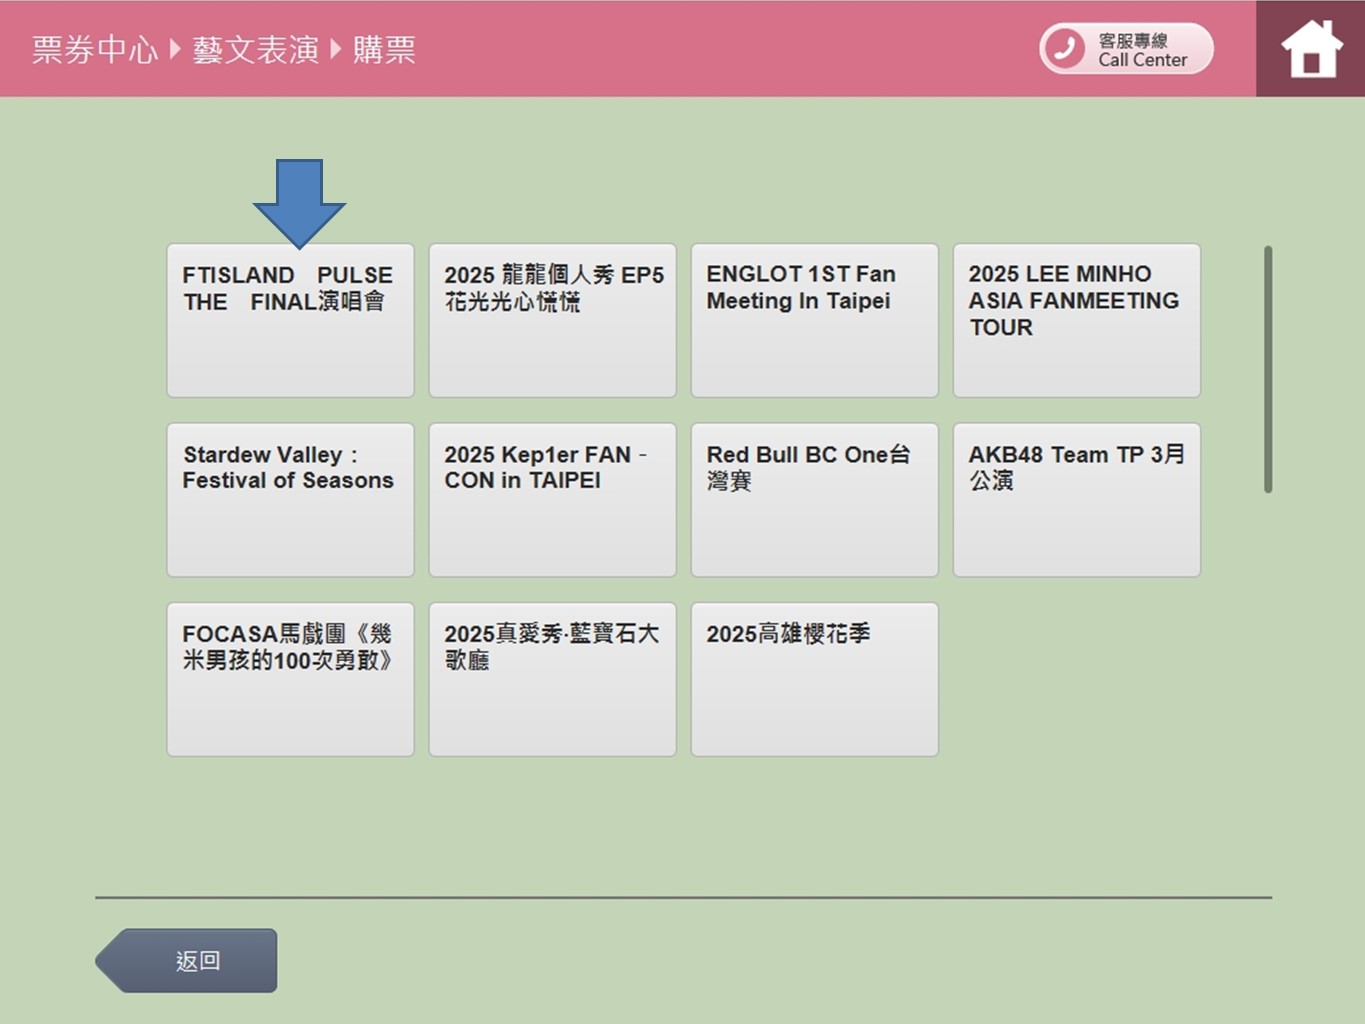Image resolution: width=1365 pixels, height=1024 pixels.
Task: Select FTISLAND PULSE THE FINAL 演唱會
Action: (x=290, y=320)
